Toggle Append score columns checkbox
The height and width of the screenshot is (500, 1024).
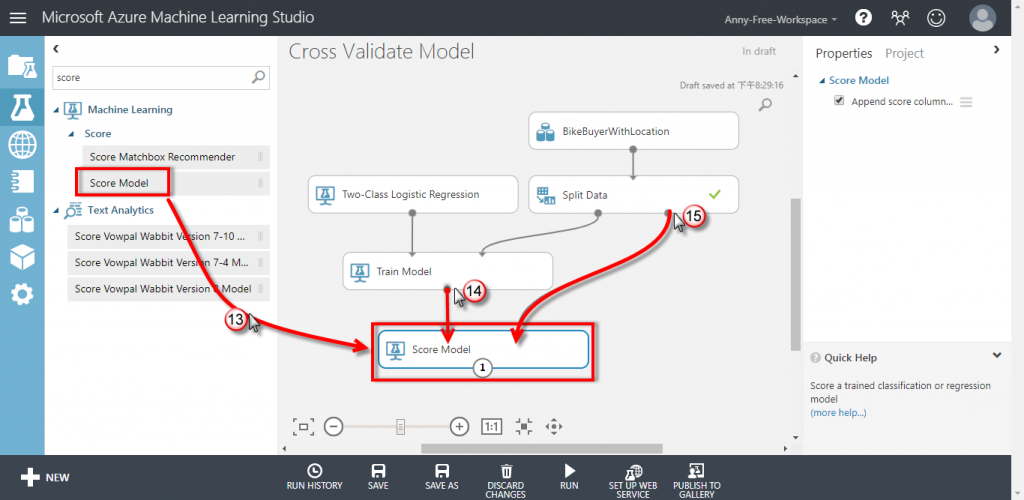coord(839,101)
